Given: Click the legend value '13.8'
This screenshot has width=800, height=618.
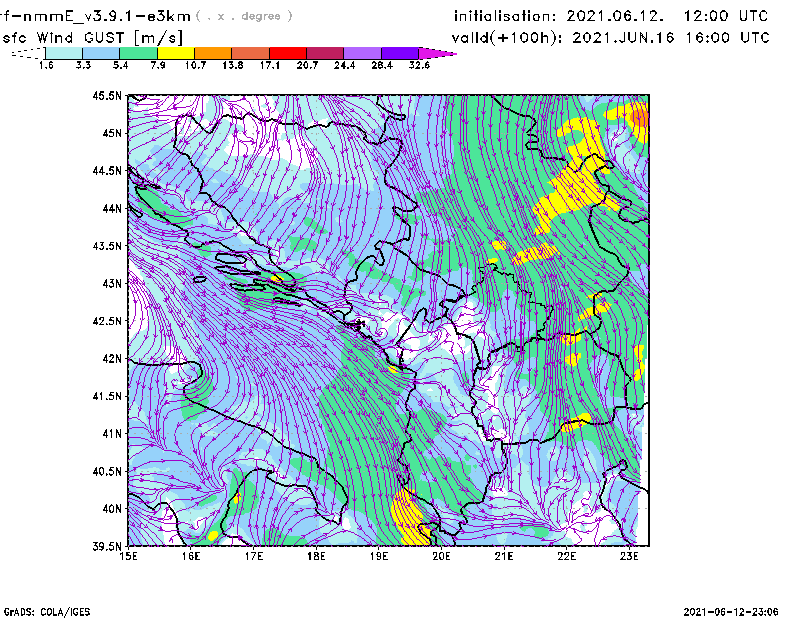Looking at the screenshot, I should point(233,65).
